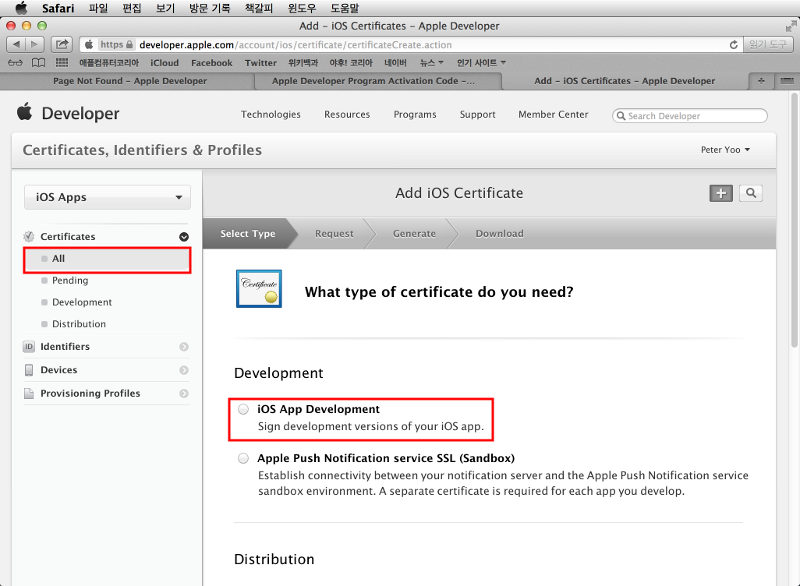Add a new tab with plus icon
The image size is (800, 586).
point(761,81)
